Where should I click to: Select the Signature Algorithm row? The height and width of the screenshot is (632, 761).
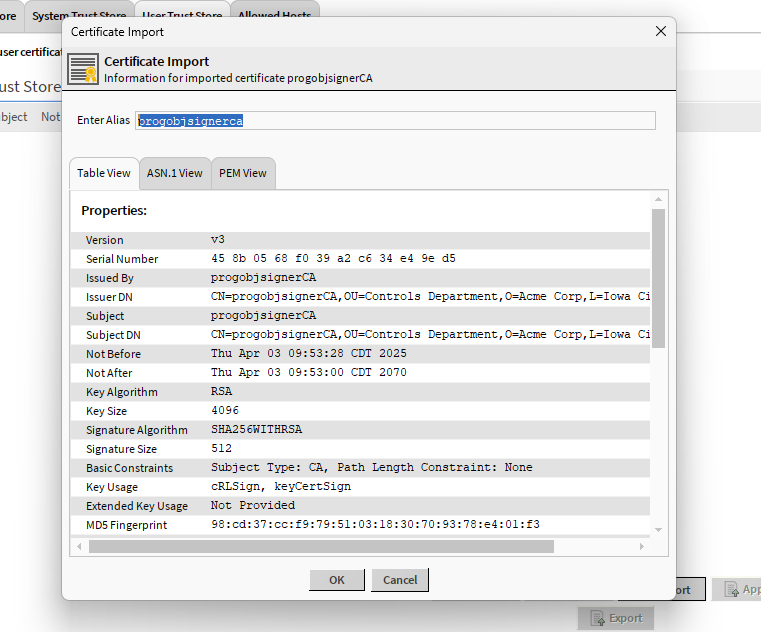point(360,430)
